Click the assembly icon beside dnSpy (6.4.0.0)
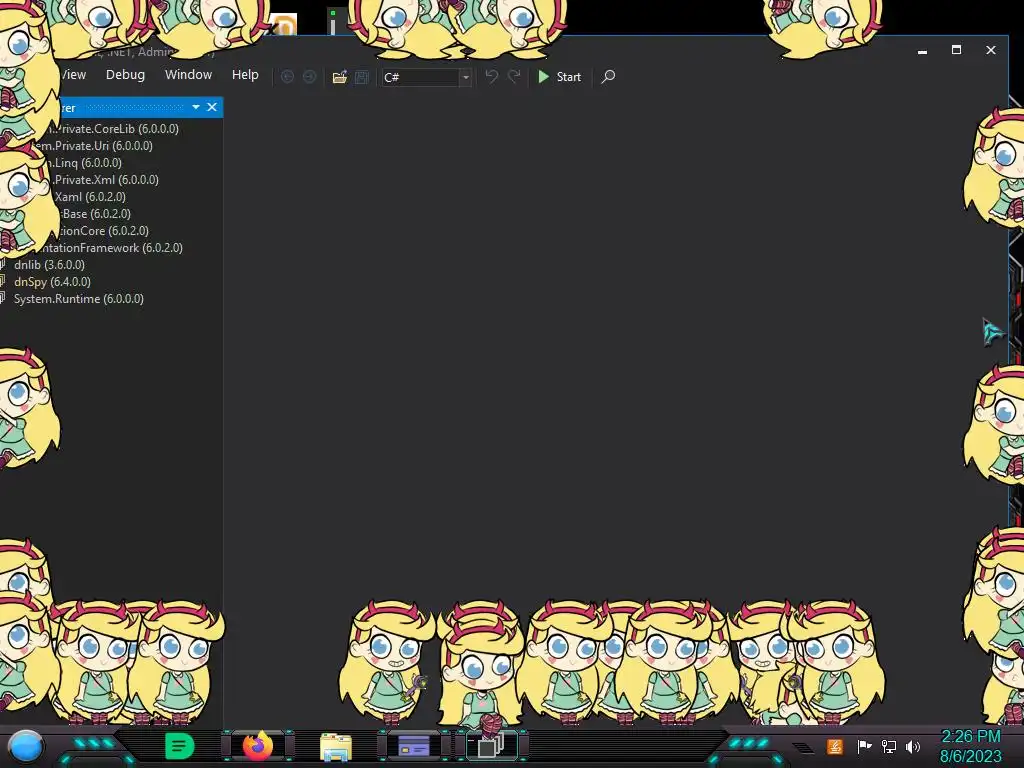1024x768 pixels. pos(3,281)
